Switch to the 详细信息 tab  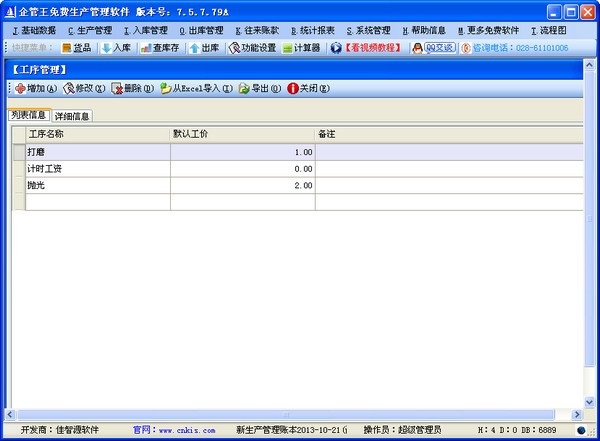tap(72, 116)
